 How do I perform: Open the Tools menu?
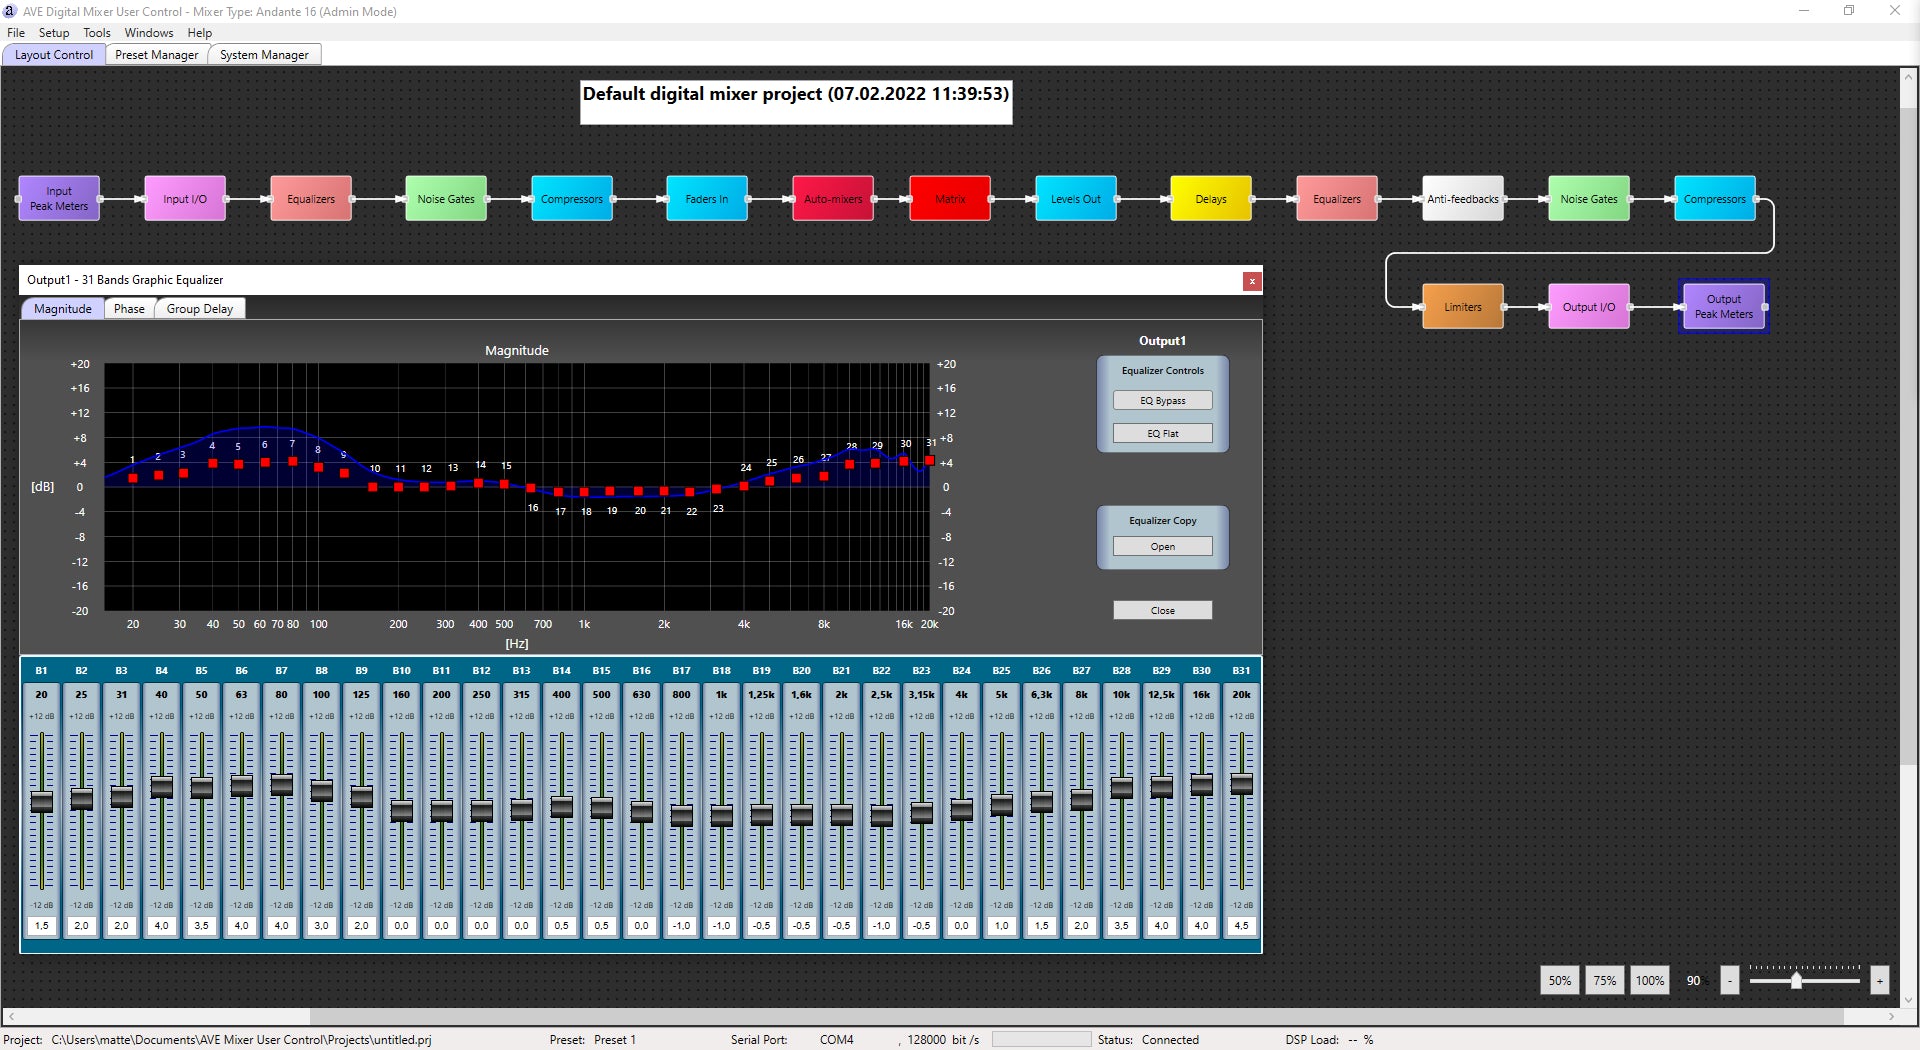[97, 33]
